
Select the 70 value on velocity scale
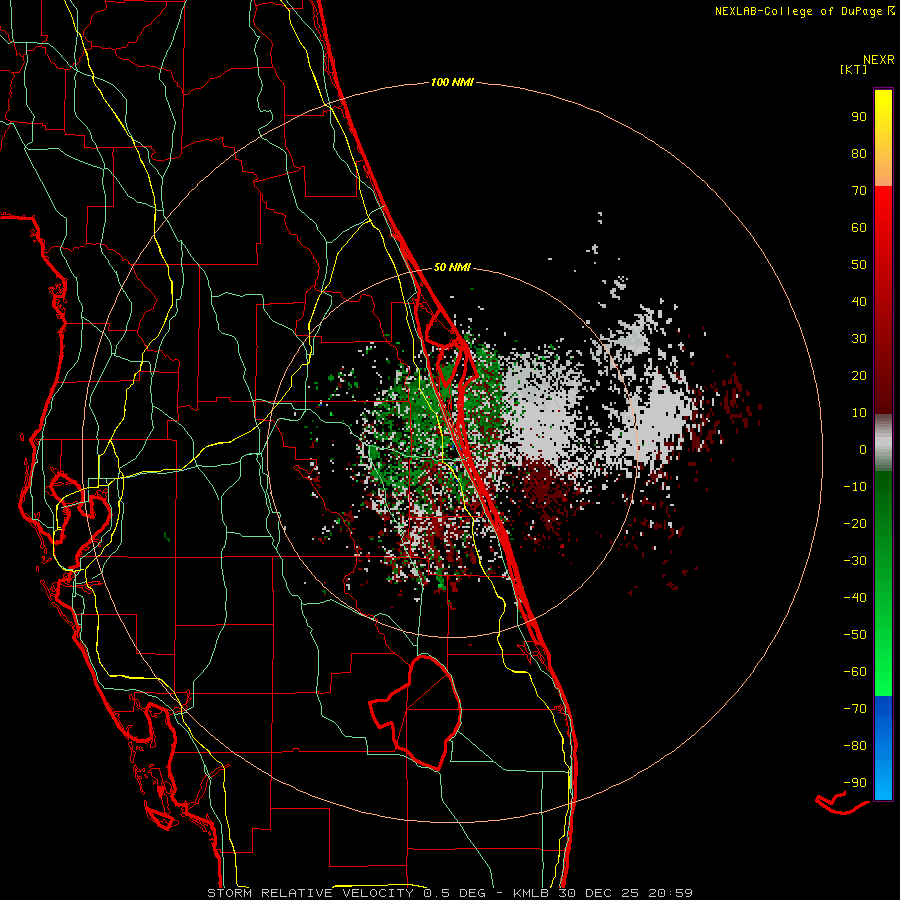click(859, 191)
